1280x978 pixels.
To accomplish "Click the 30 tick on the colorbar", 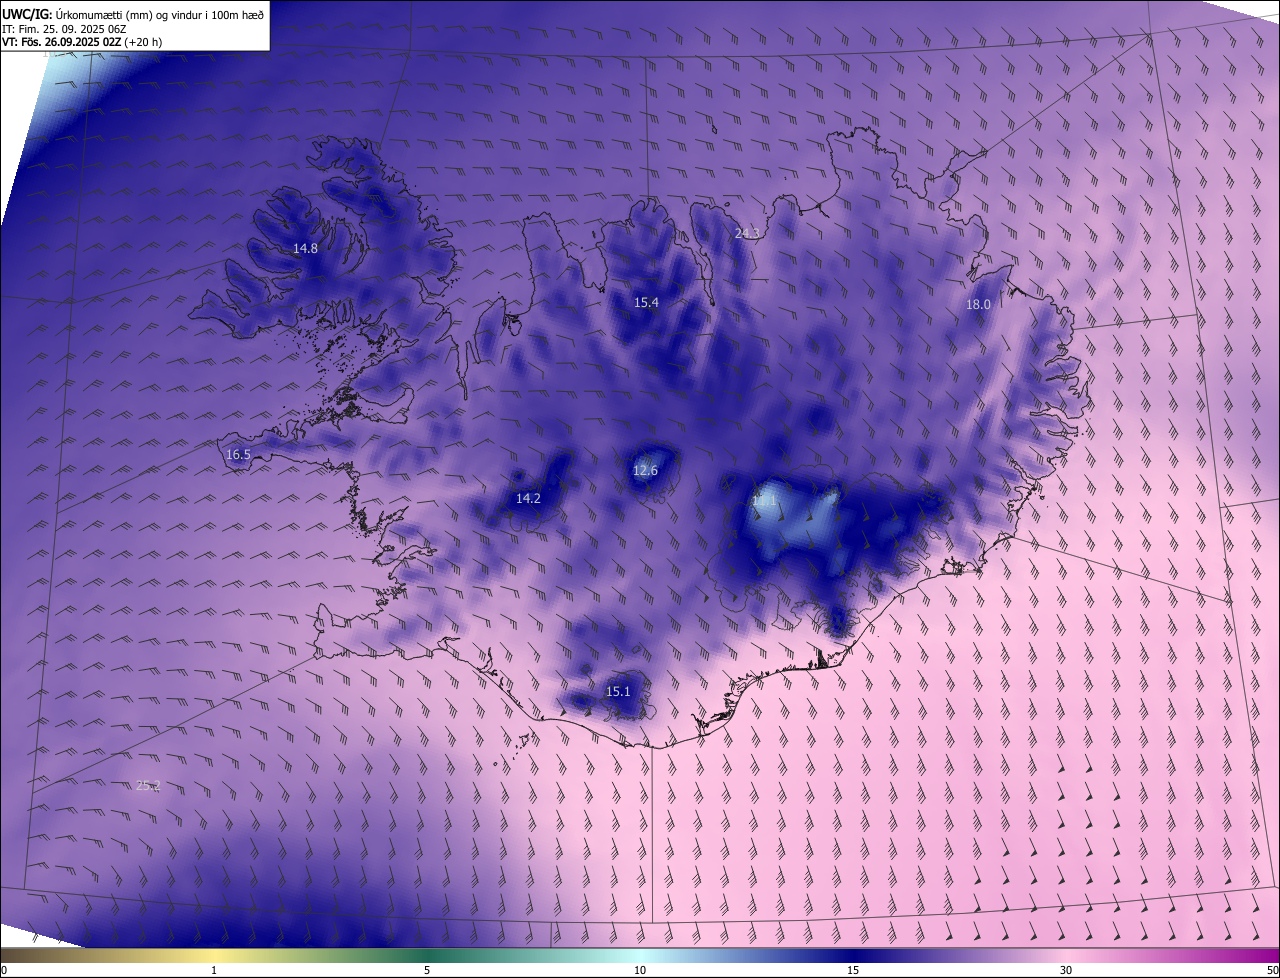I will tap(1066, 970).
